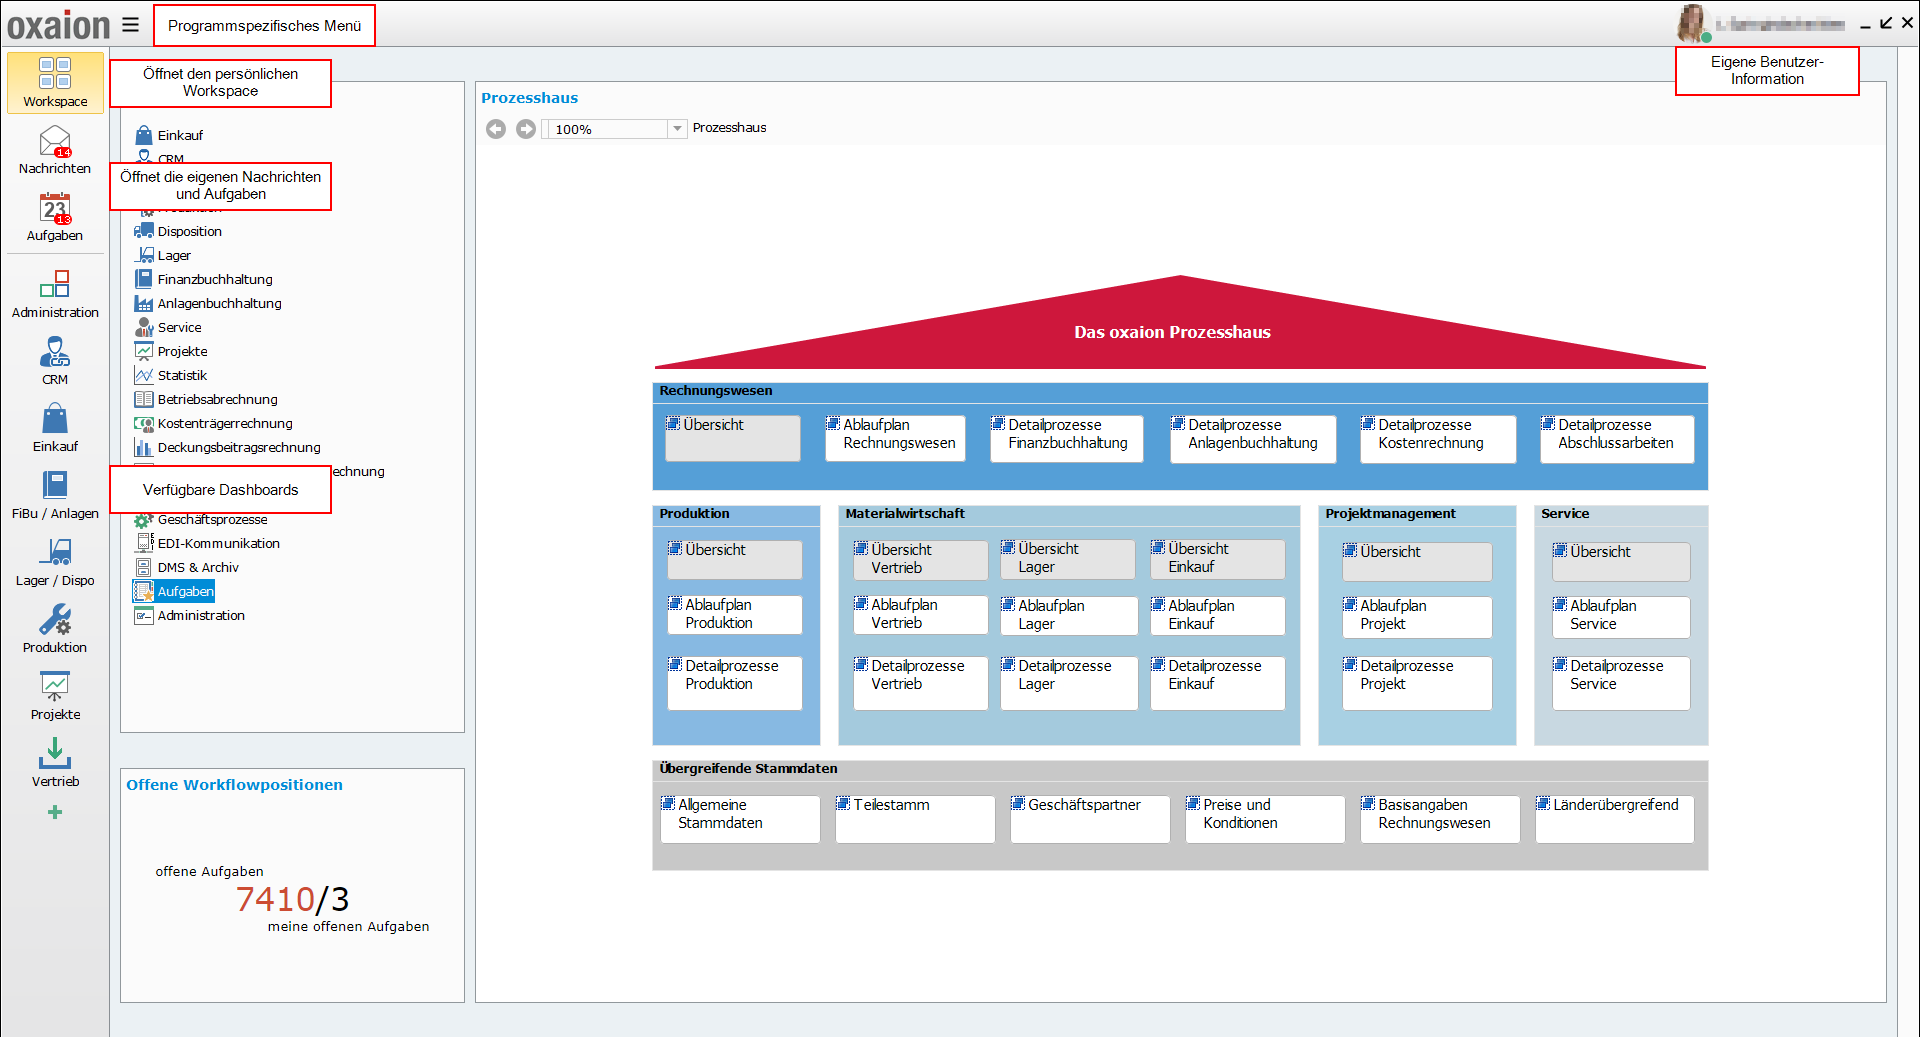1920x1037 pixels.
Task: Select Lager in the dashboard list
Action: point(162,255)
